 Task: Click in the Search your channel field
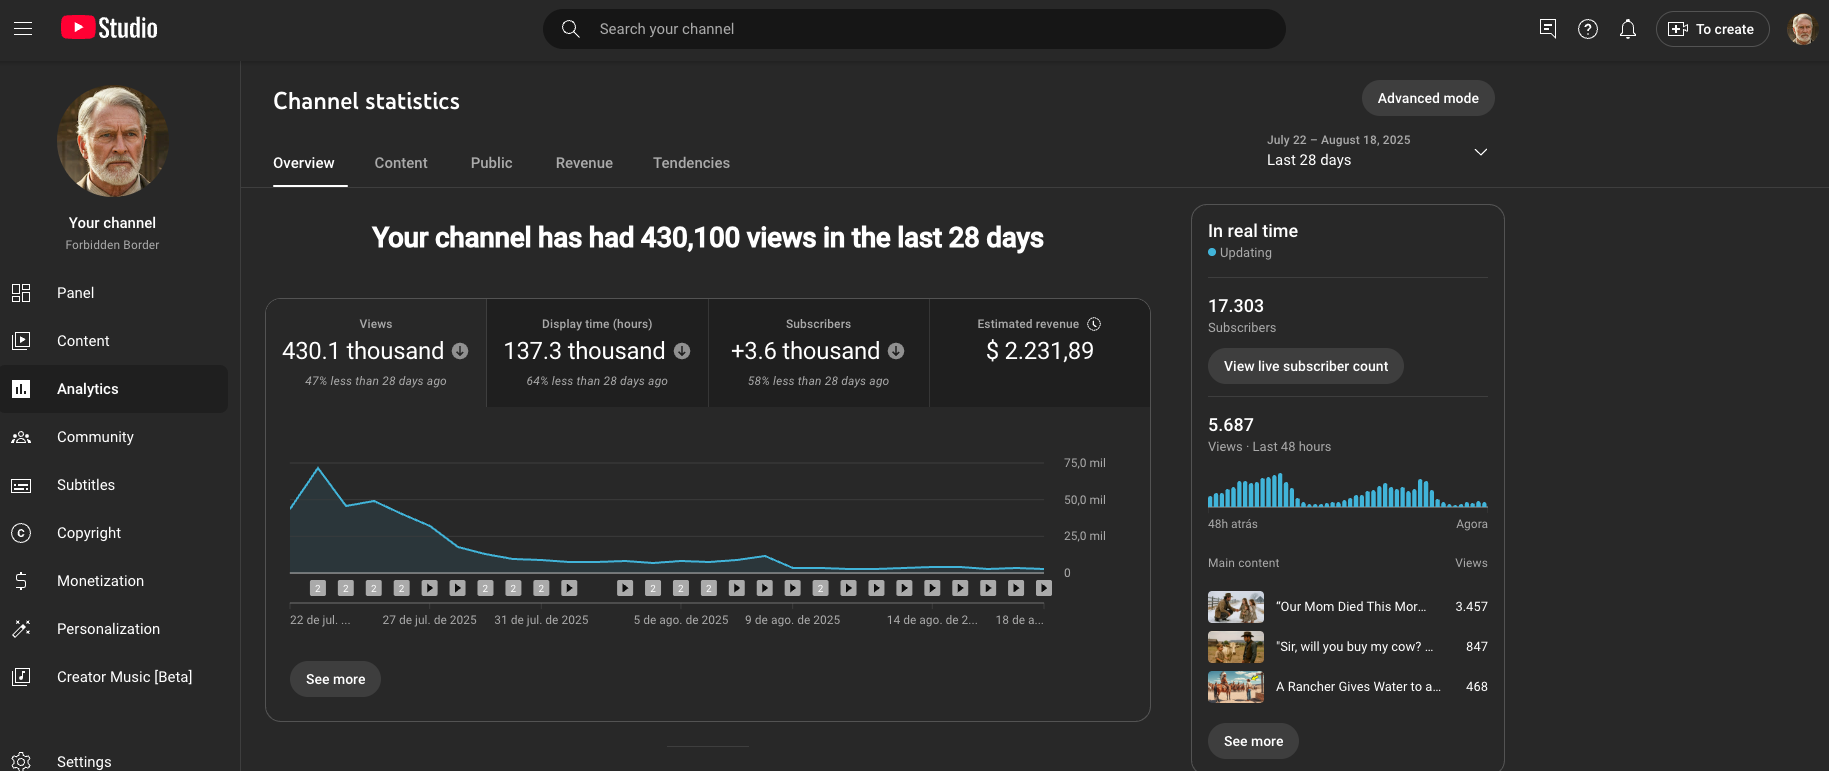pyautogui.click(x=930, y=29)
